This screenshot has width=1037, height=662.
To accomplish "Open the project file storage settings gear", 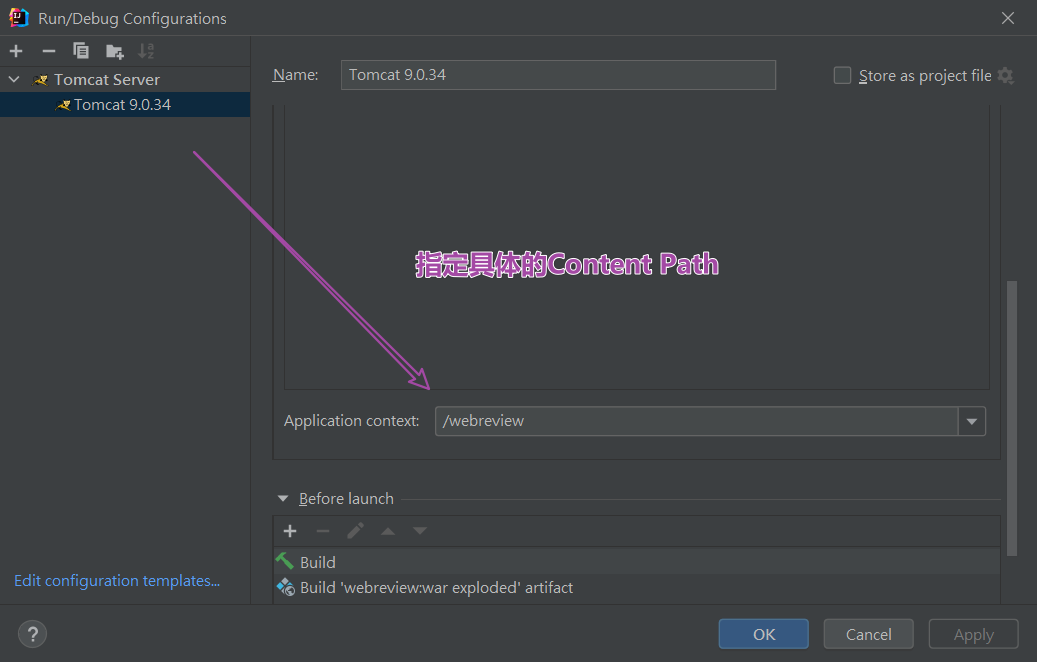I will (x=1005, y=75).
